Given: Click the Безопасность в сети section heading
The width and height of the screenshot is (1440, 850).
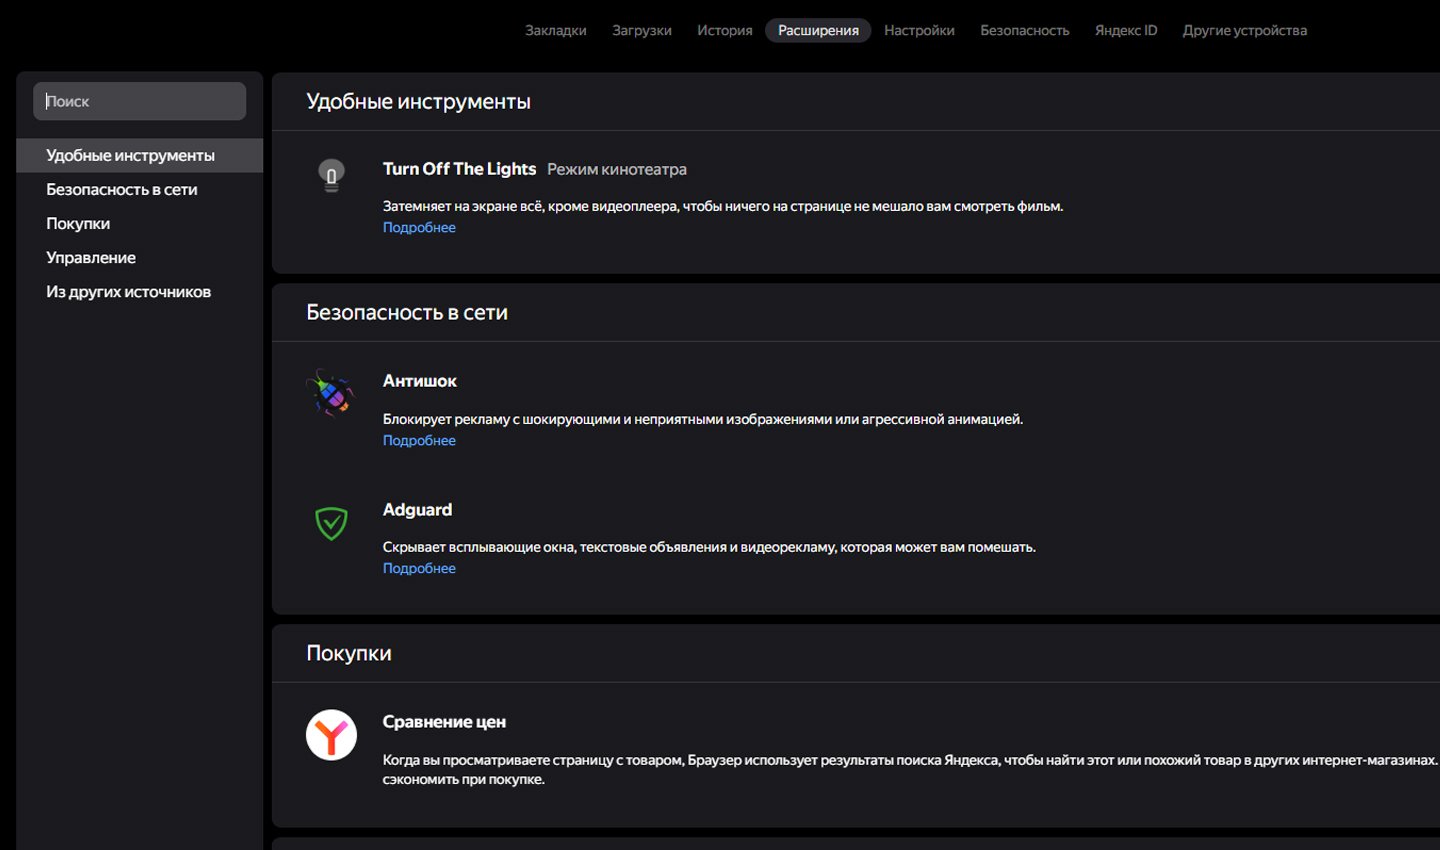Looking at the screenshot, I should [407, 312].
